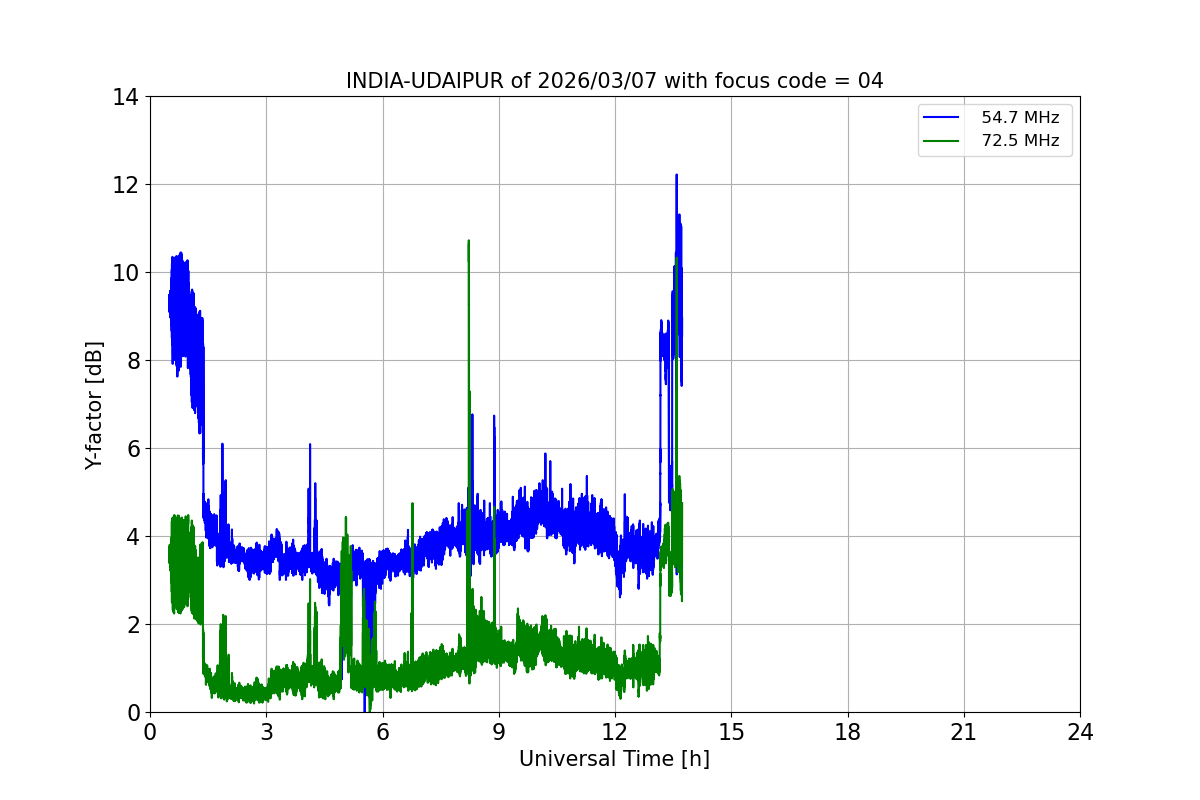Screen dimensions: 1200x800
Task: Click the x-axis tick label '12'
Action: pos(615,732)
